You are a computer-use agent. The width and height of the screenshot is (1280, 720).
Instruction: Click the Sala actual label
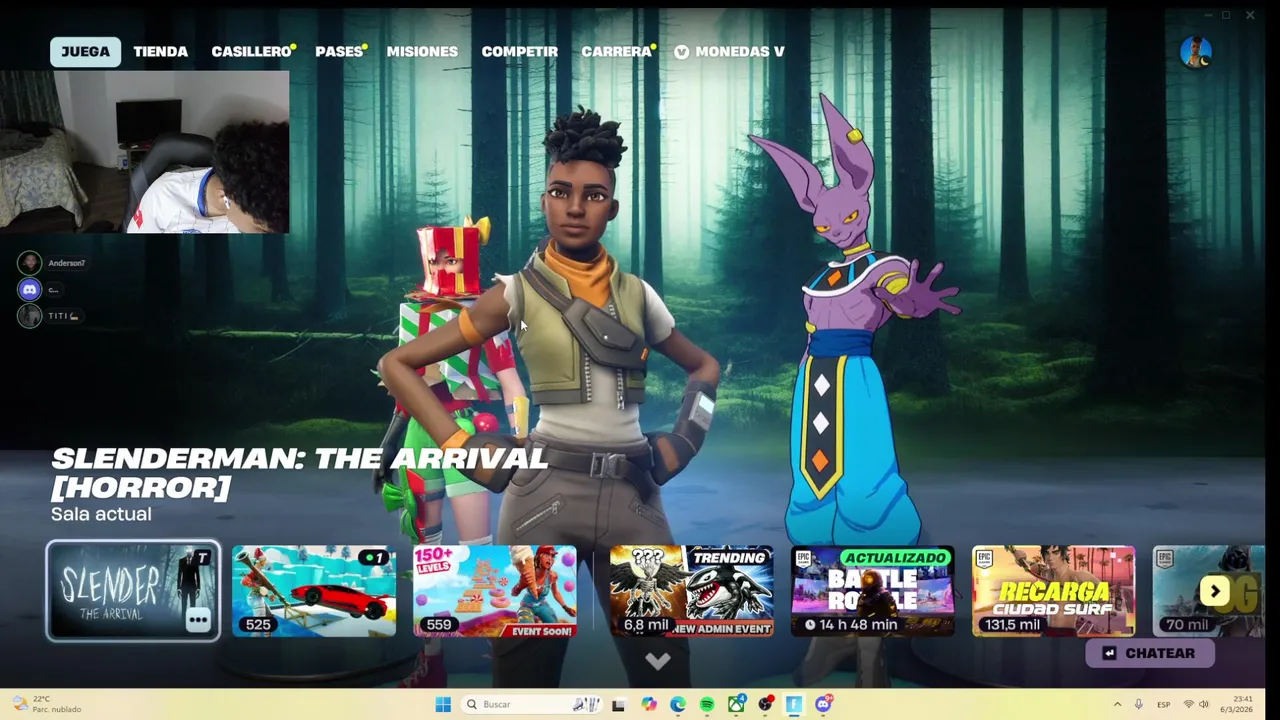pos(101,514)
